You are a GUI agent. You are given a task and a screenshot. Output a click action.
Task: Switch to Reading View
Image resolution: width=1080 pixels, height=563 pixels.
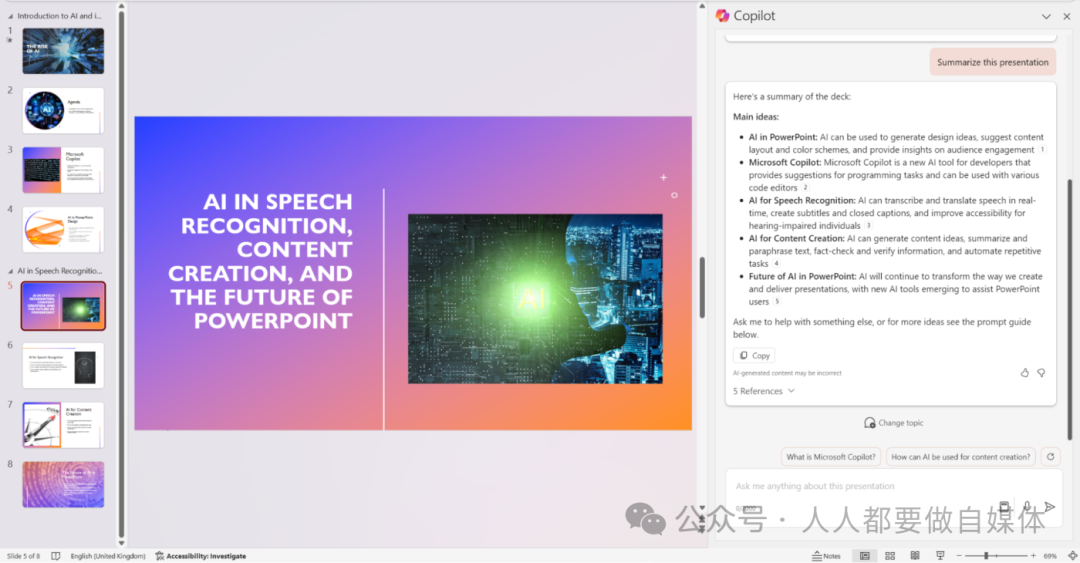tap(915, 555)
